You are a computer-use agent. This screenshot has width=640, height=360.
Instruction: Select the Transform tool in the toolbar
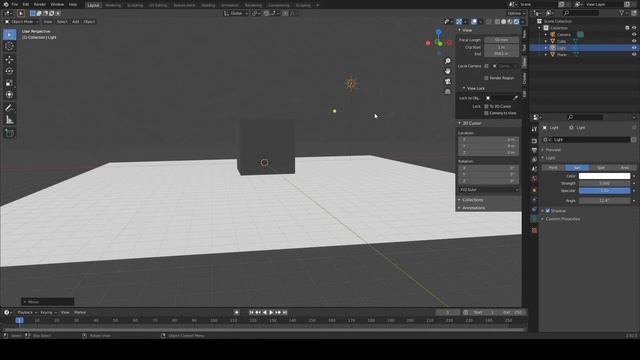(9, 95)
